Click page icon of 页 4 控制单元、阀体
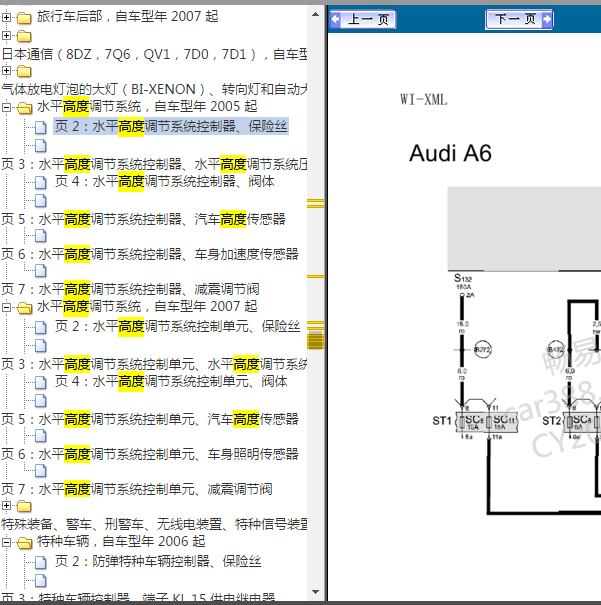This screenshot has width=601, height=605. pos(41,382)
